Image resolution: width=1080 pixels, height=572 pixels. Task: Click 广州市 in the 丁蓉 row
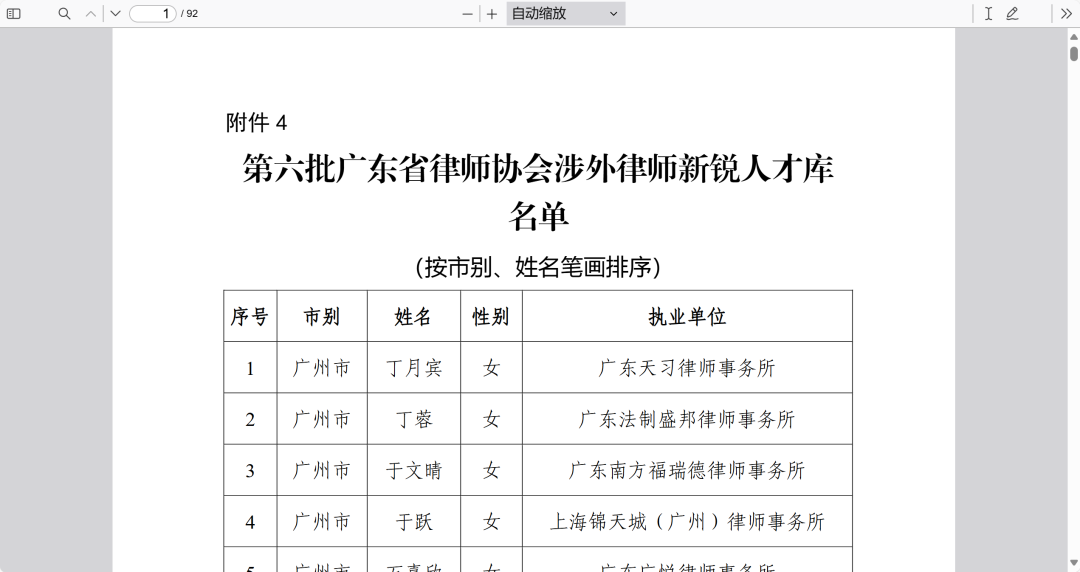pos(322,419)
